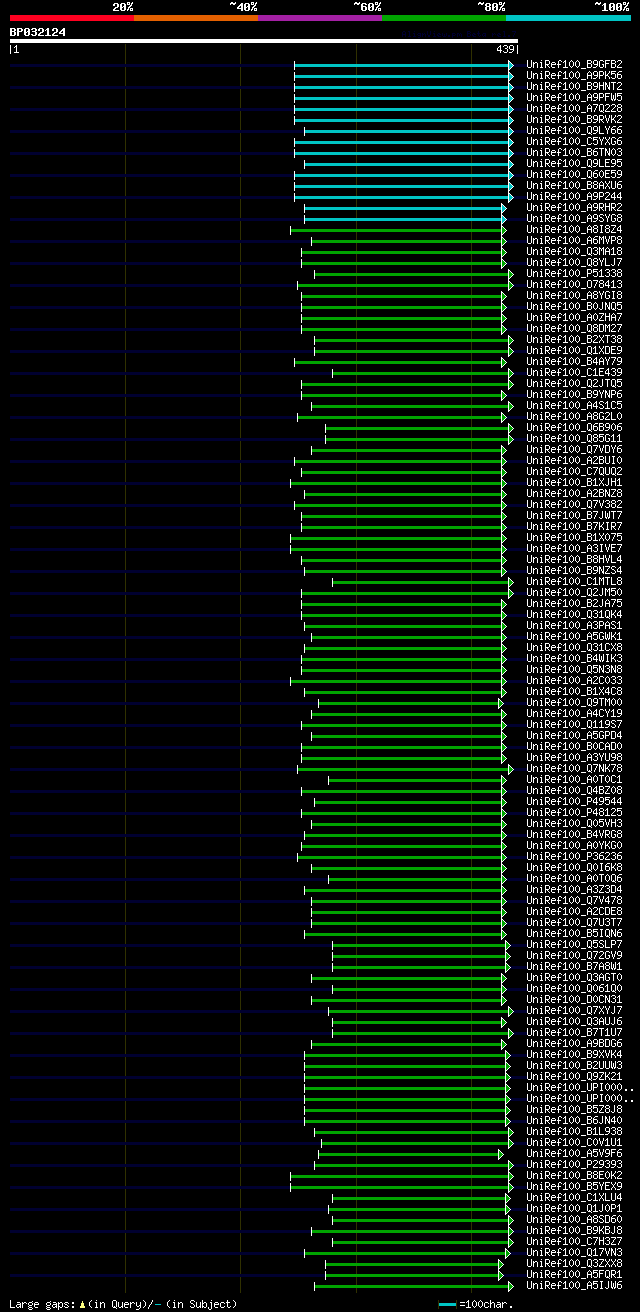This screenshot has width=640, height=1312.
Task: Select the UniRef100_Q6B906 label
Action: 574,428
